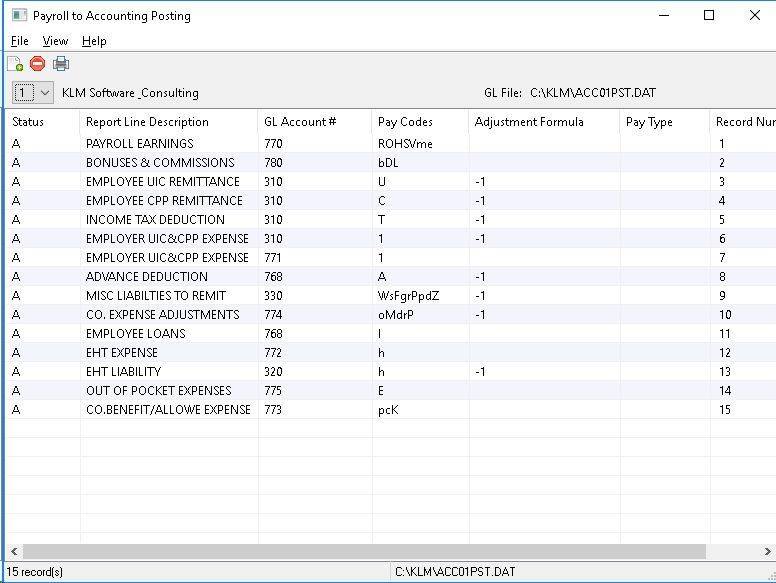776x583 pixels.
Task: Maximize the Payroll to Accounting Posting window
Action: click(709, 15)
